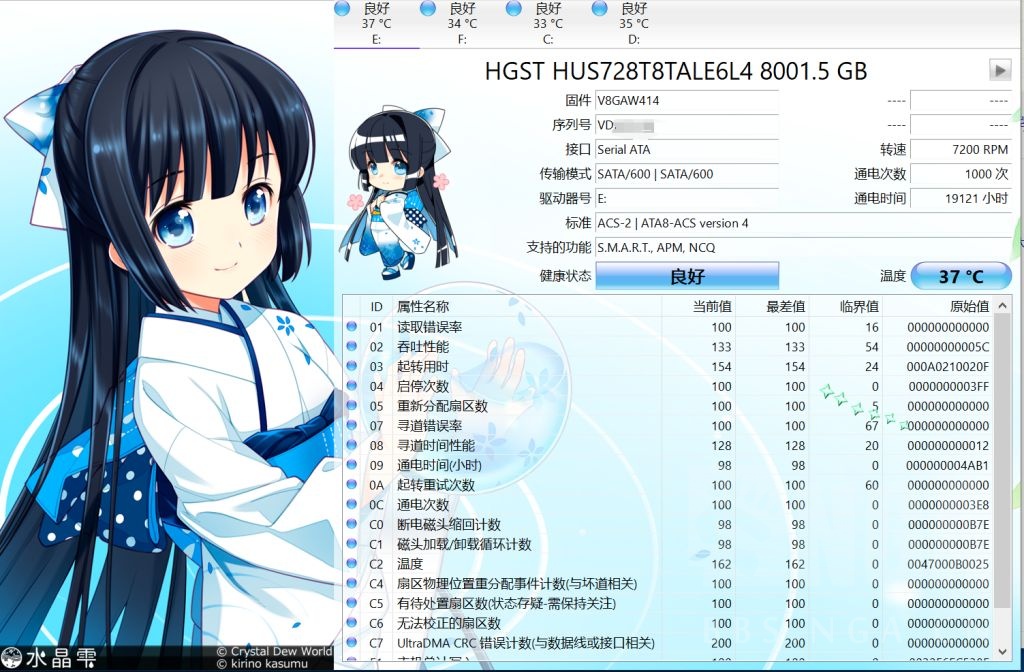Click the masked serial number field

[x=687, y=125]
